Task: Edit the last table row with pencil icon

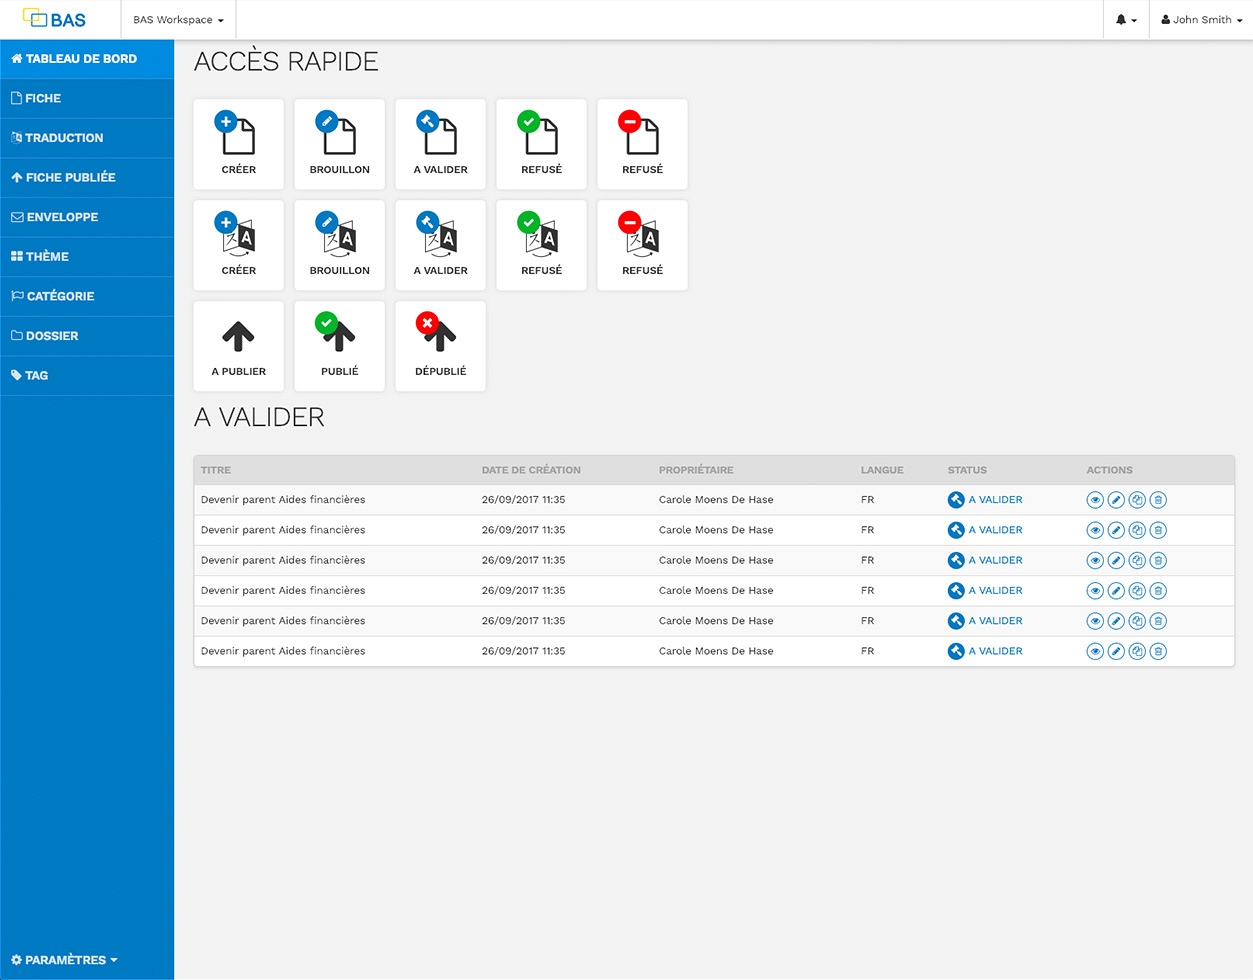Action: 1116,651
